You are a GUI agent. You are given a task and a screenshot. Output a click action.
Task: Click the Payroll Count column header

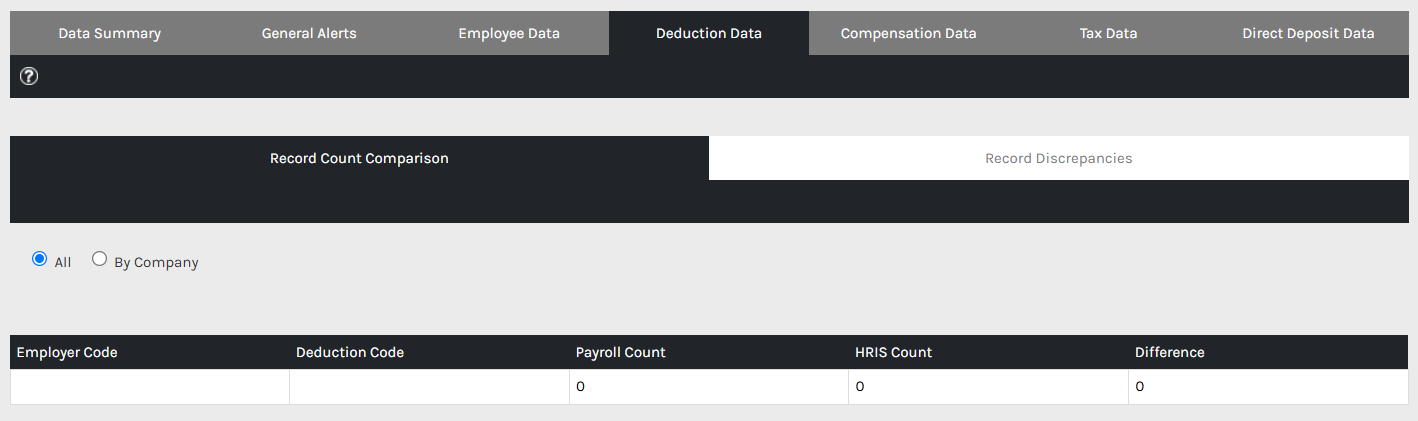pos(709,352)
